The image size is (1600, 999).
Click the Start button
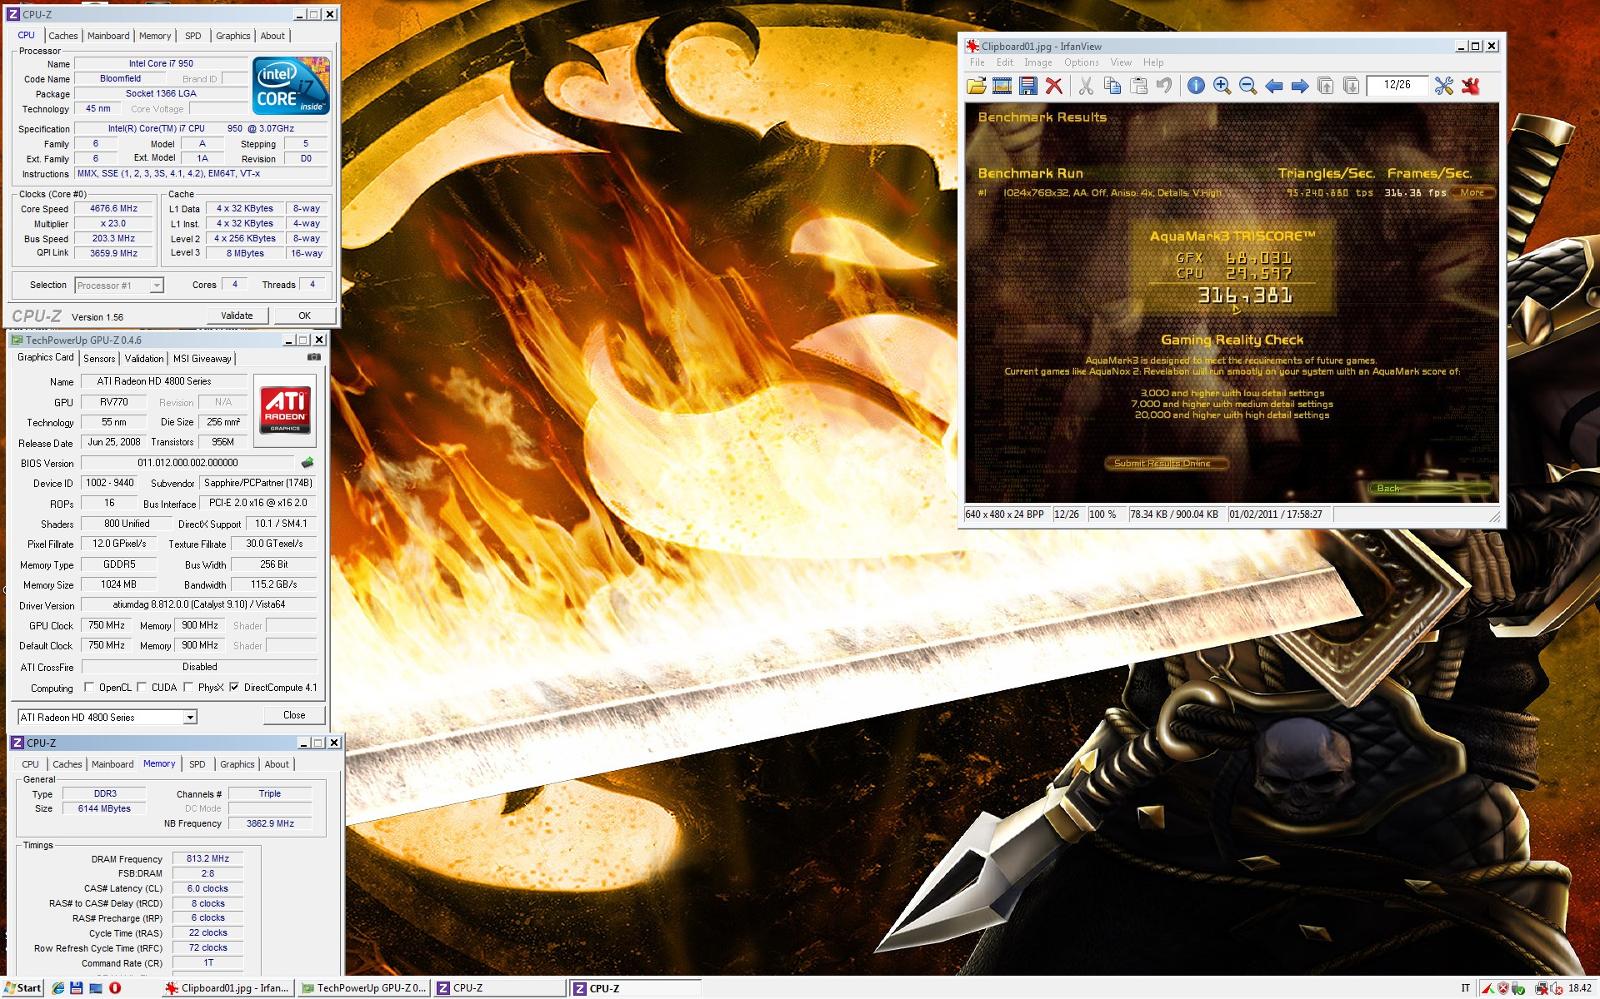tap(22, 988)
